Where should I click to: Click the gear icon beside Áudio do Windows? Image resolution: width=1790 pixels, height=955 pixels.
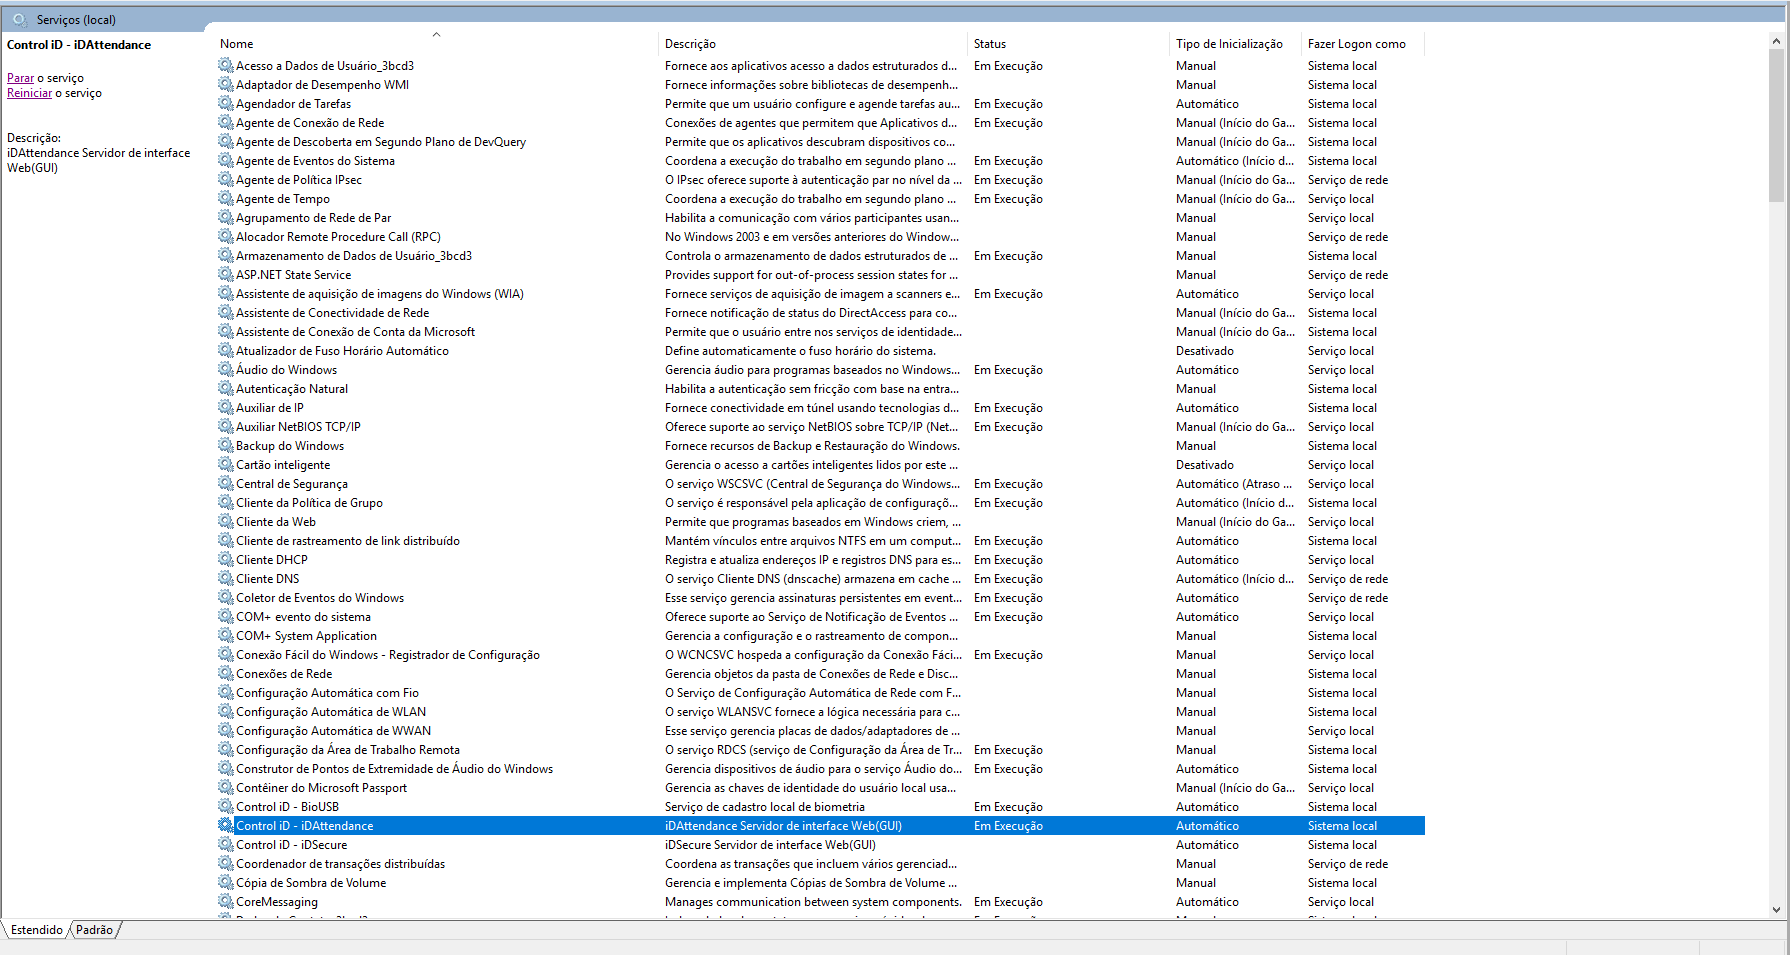coord(226,369)
